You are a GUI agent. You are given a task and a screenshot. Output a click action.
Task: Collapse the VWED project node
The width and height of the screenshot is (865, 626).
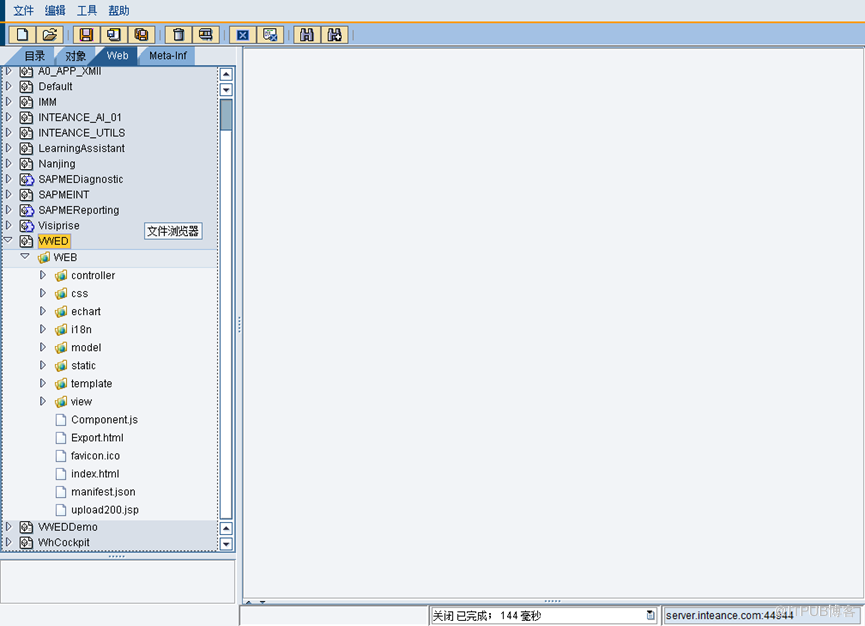[x=9, y=241]
